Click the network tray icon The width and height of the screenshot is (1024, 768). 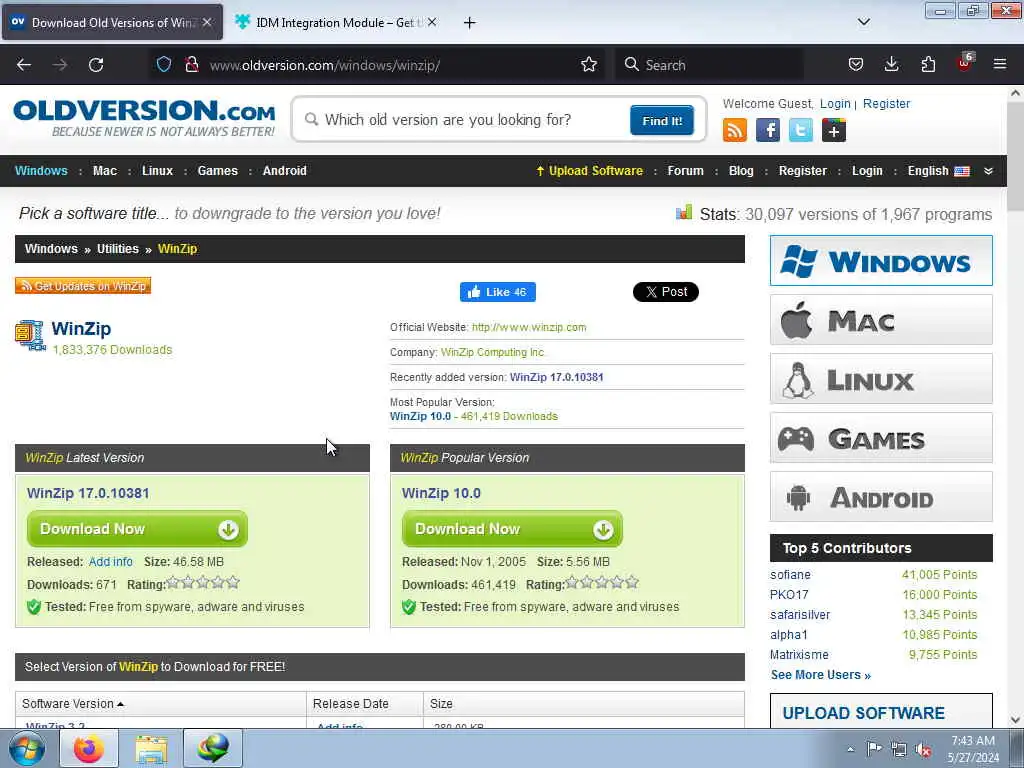tap(899, 749)
